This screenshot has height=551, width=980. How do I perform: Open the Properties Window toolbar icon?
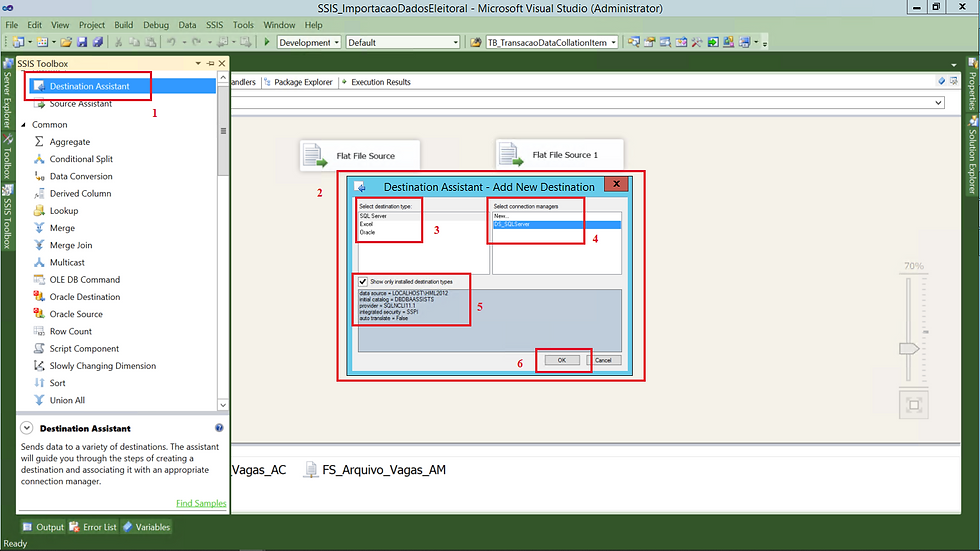coord(649,42)
